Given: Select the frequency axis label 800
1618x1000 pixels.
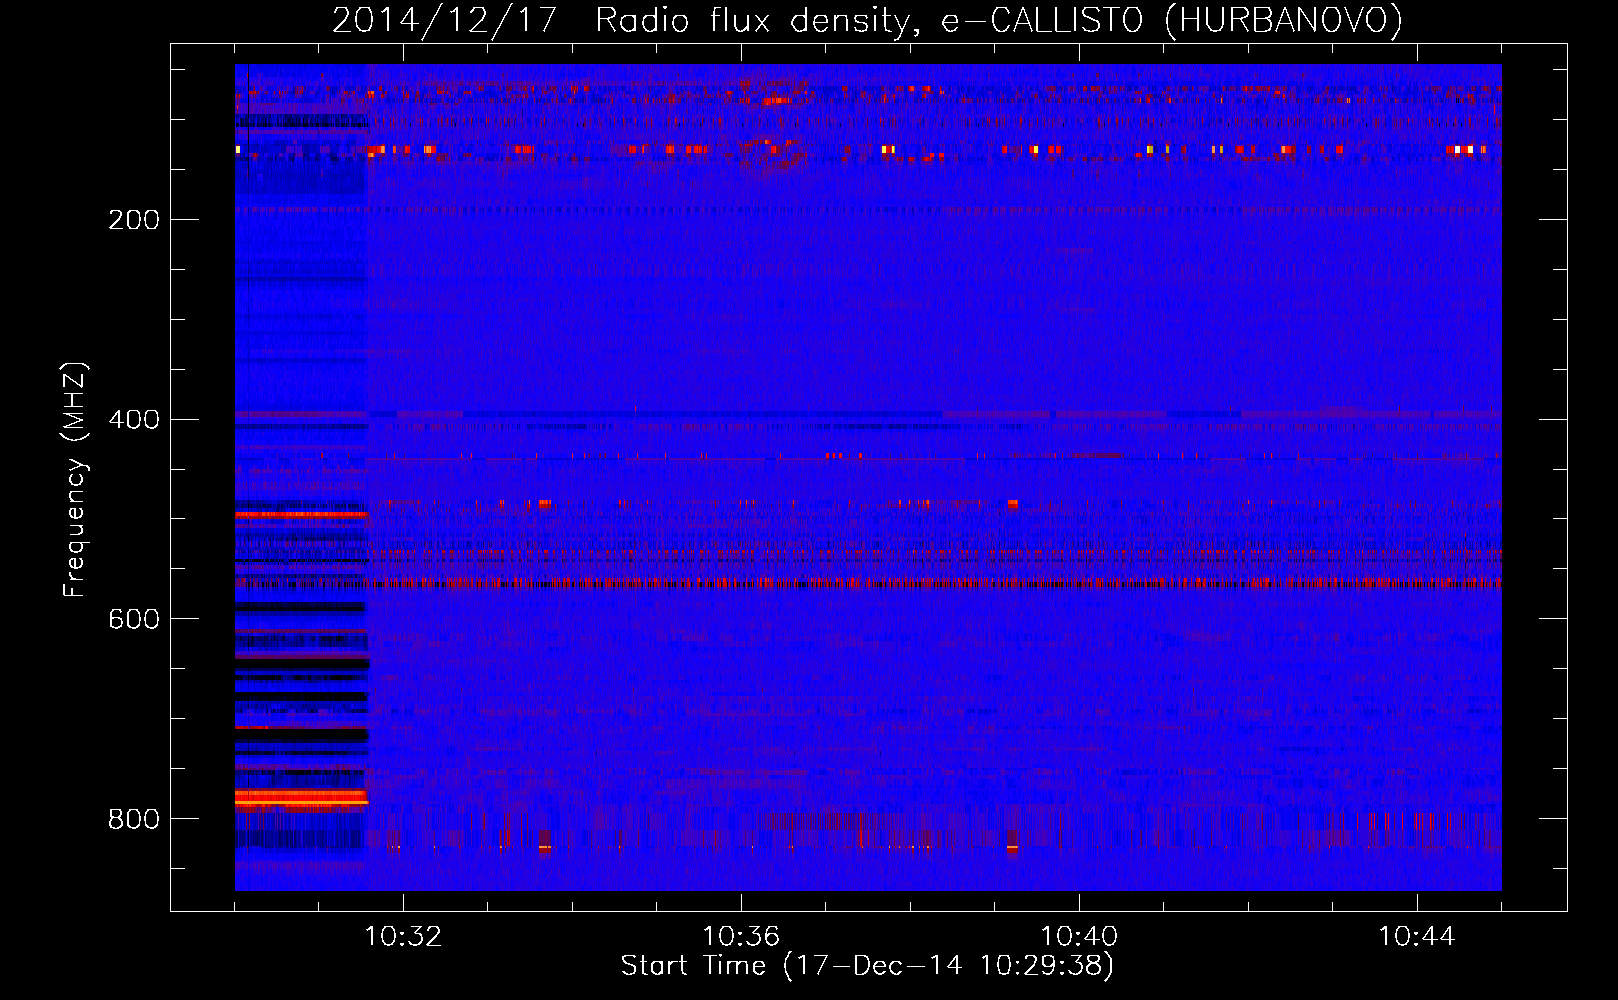Looking at the screenshot, I should [134, 820].
